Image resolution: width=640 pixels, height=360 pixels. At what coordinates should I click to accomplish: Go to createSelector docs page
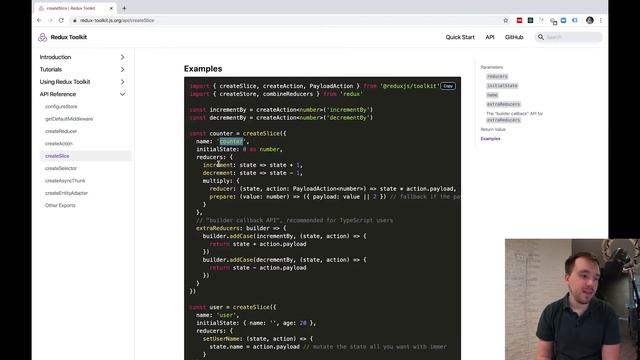click(61, 168)
